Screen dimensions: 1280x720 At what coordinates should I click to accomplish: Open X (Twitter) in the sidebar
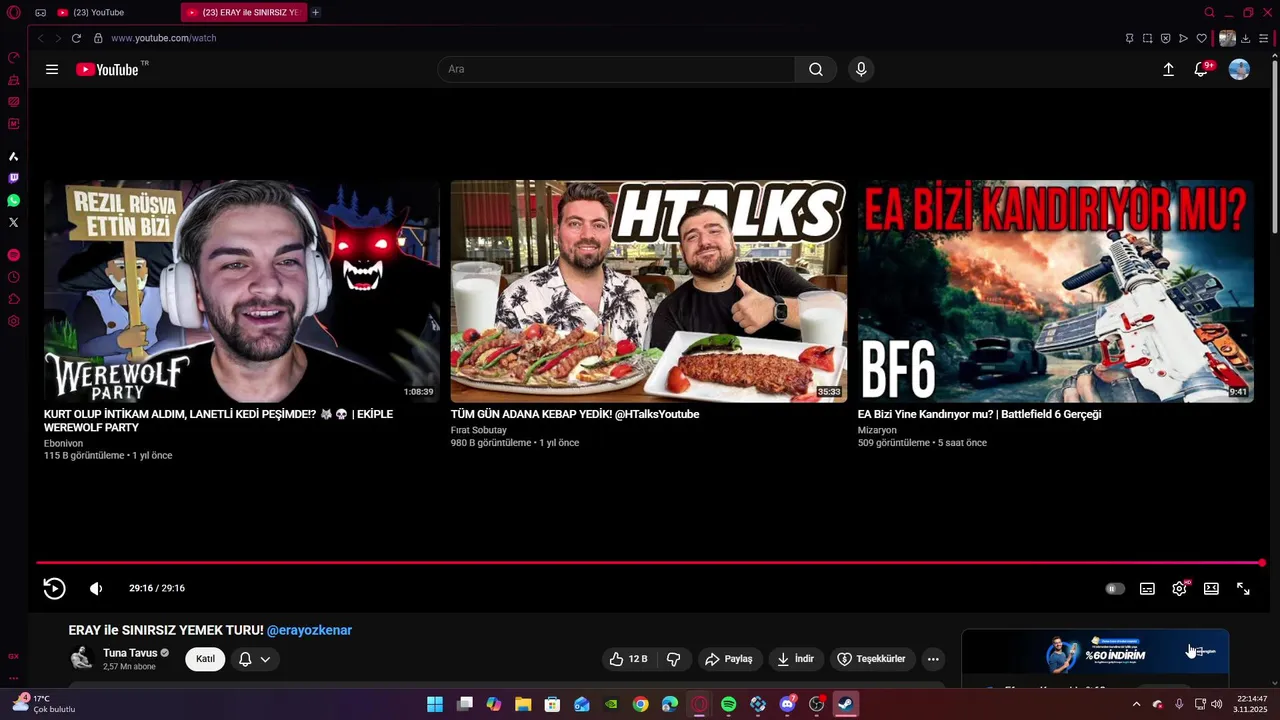tap(13, 222)
